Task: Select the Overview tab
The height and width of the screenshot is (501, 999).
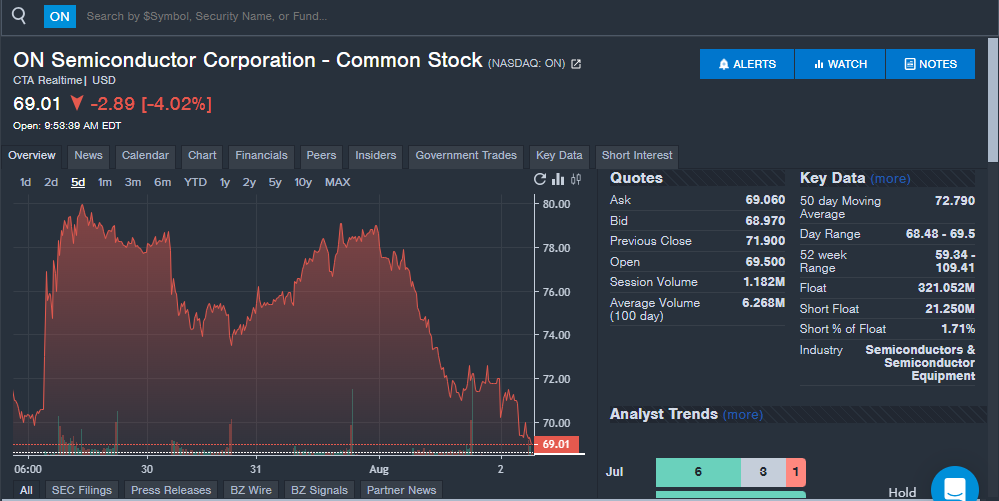Action: point(32,156)
